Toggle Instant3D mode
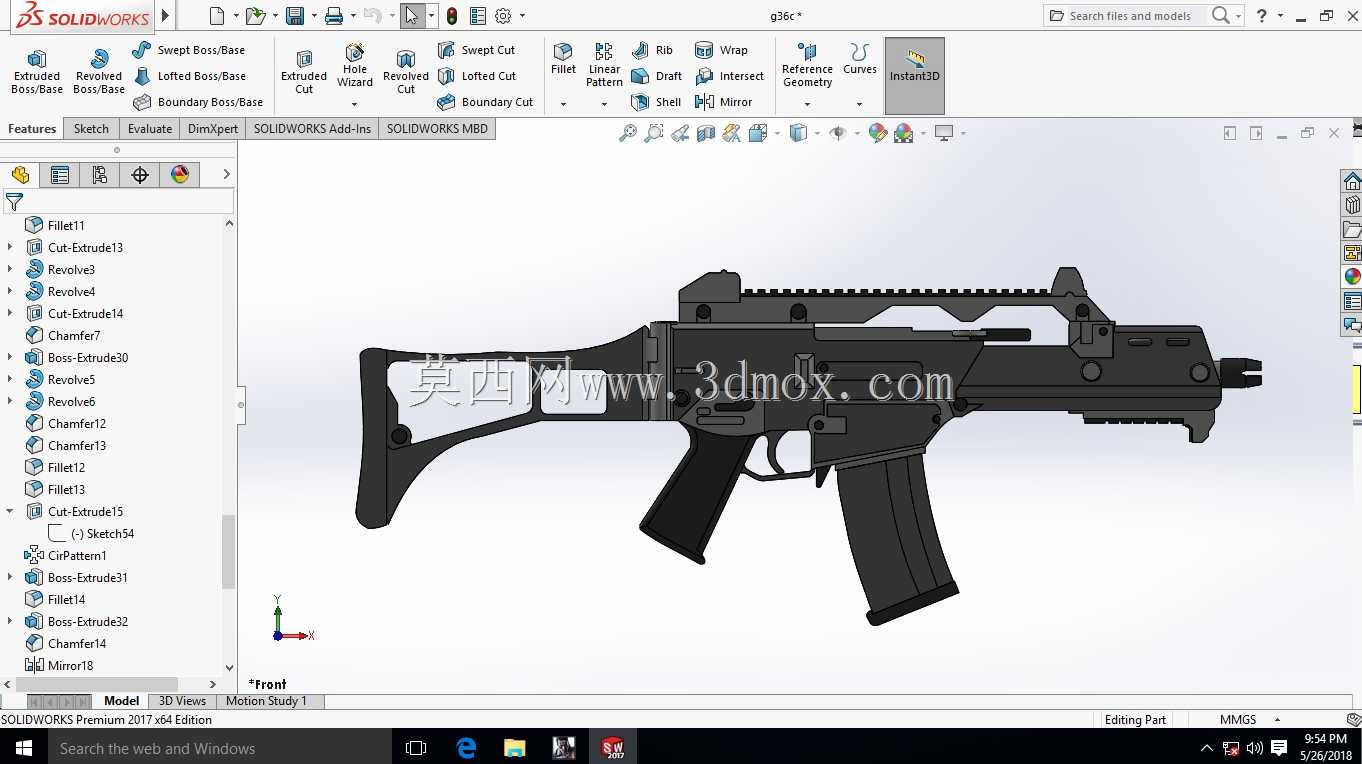1362x764 pixels. coord(915,76)
